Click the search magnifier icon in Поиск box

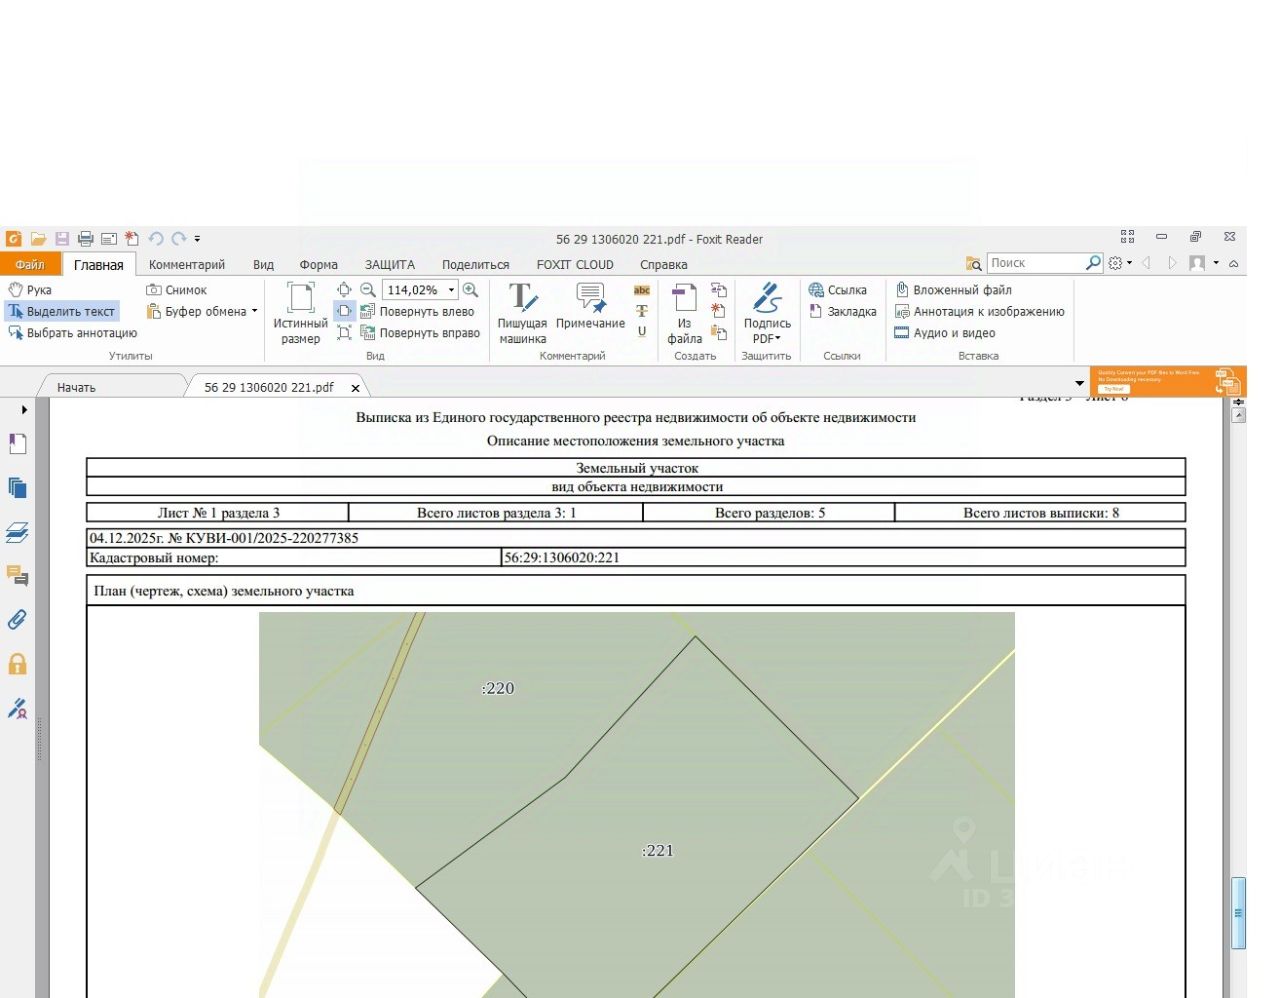tap(1093, 263)
